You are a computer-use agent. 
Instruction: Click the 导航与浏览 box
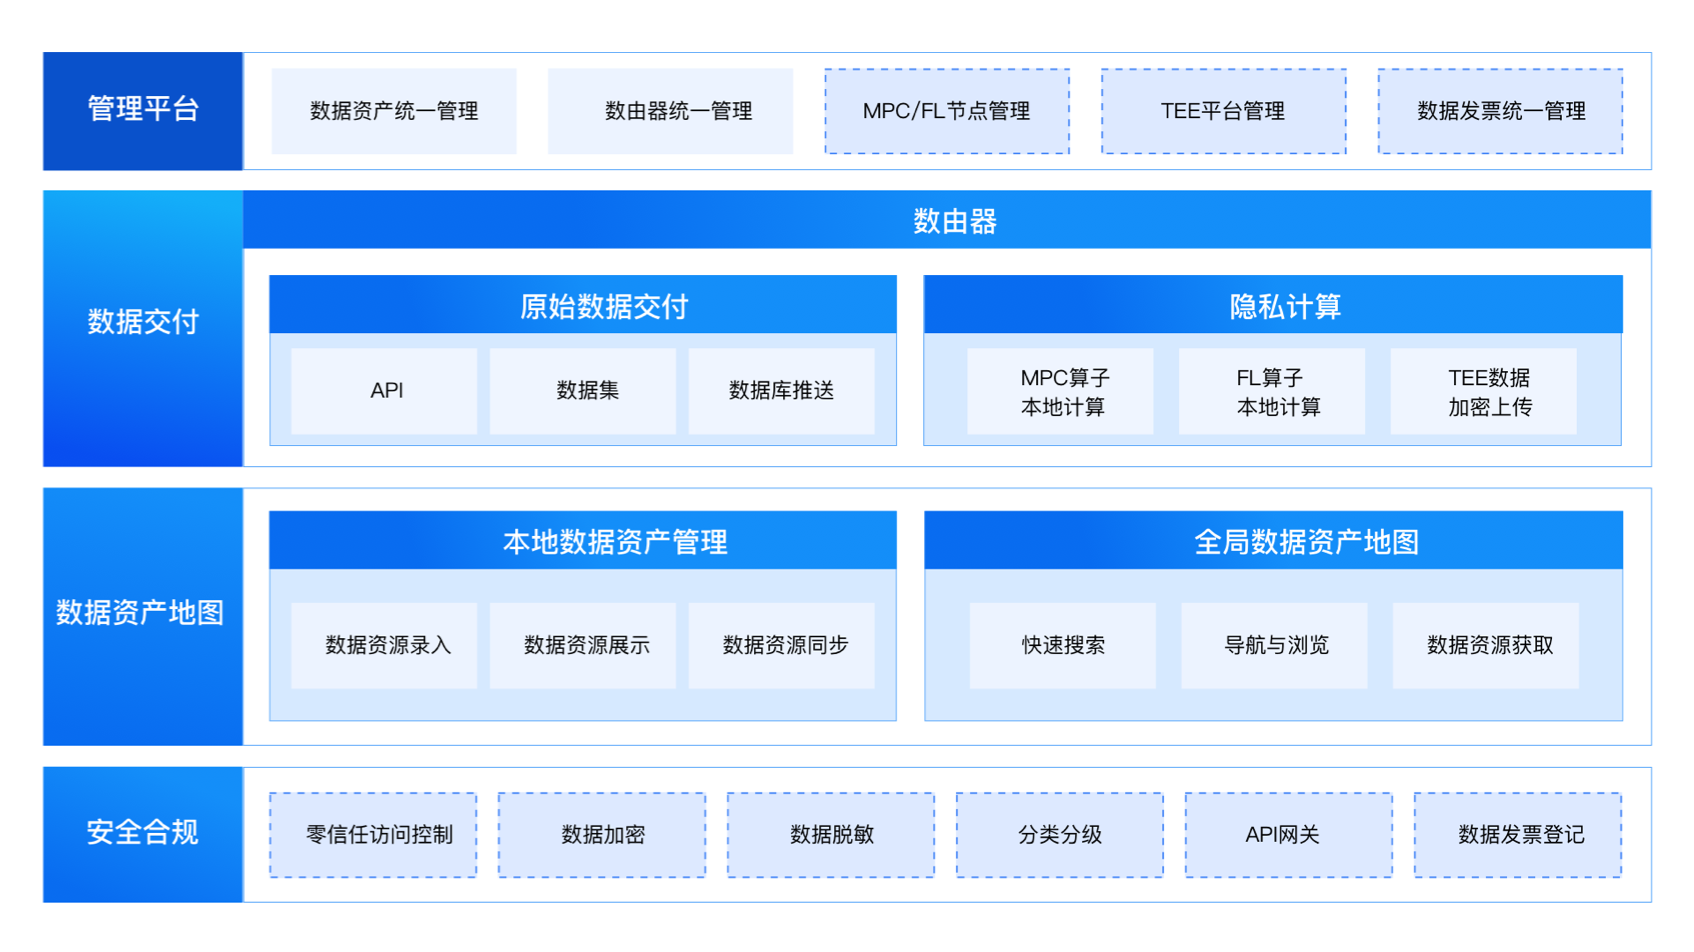point(1275,646)
